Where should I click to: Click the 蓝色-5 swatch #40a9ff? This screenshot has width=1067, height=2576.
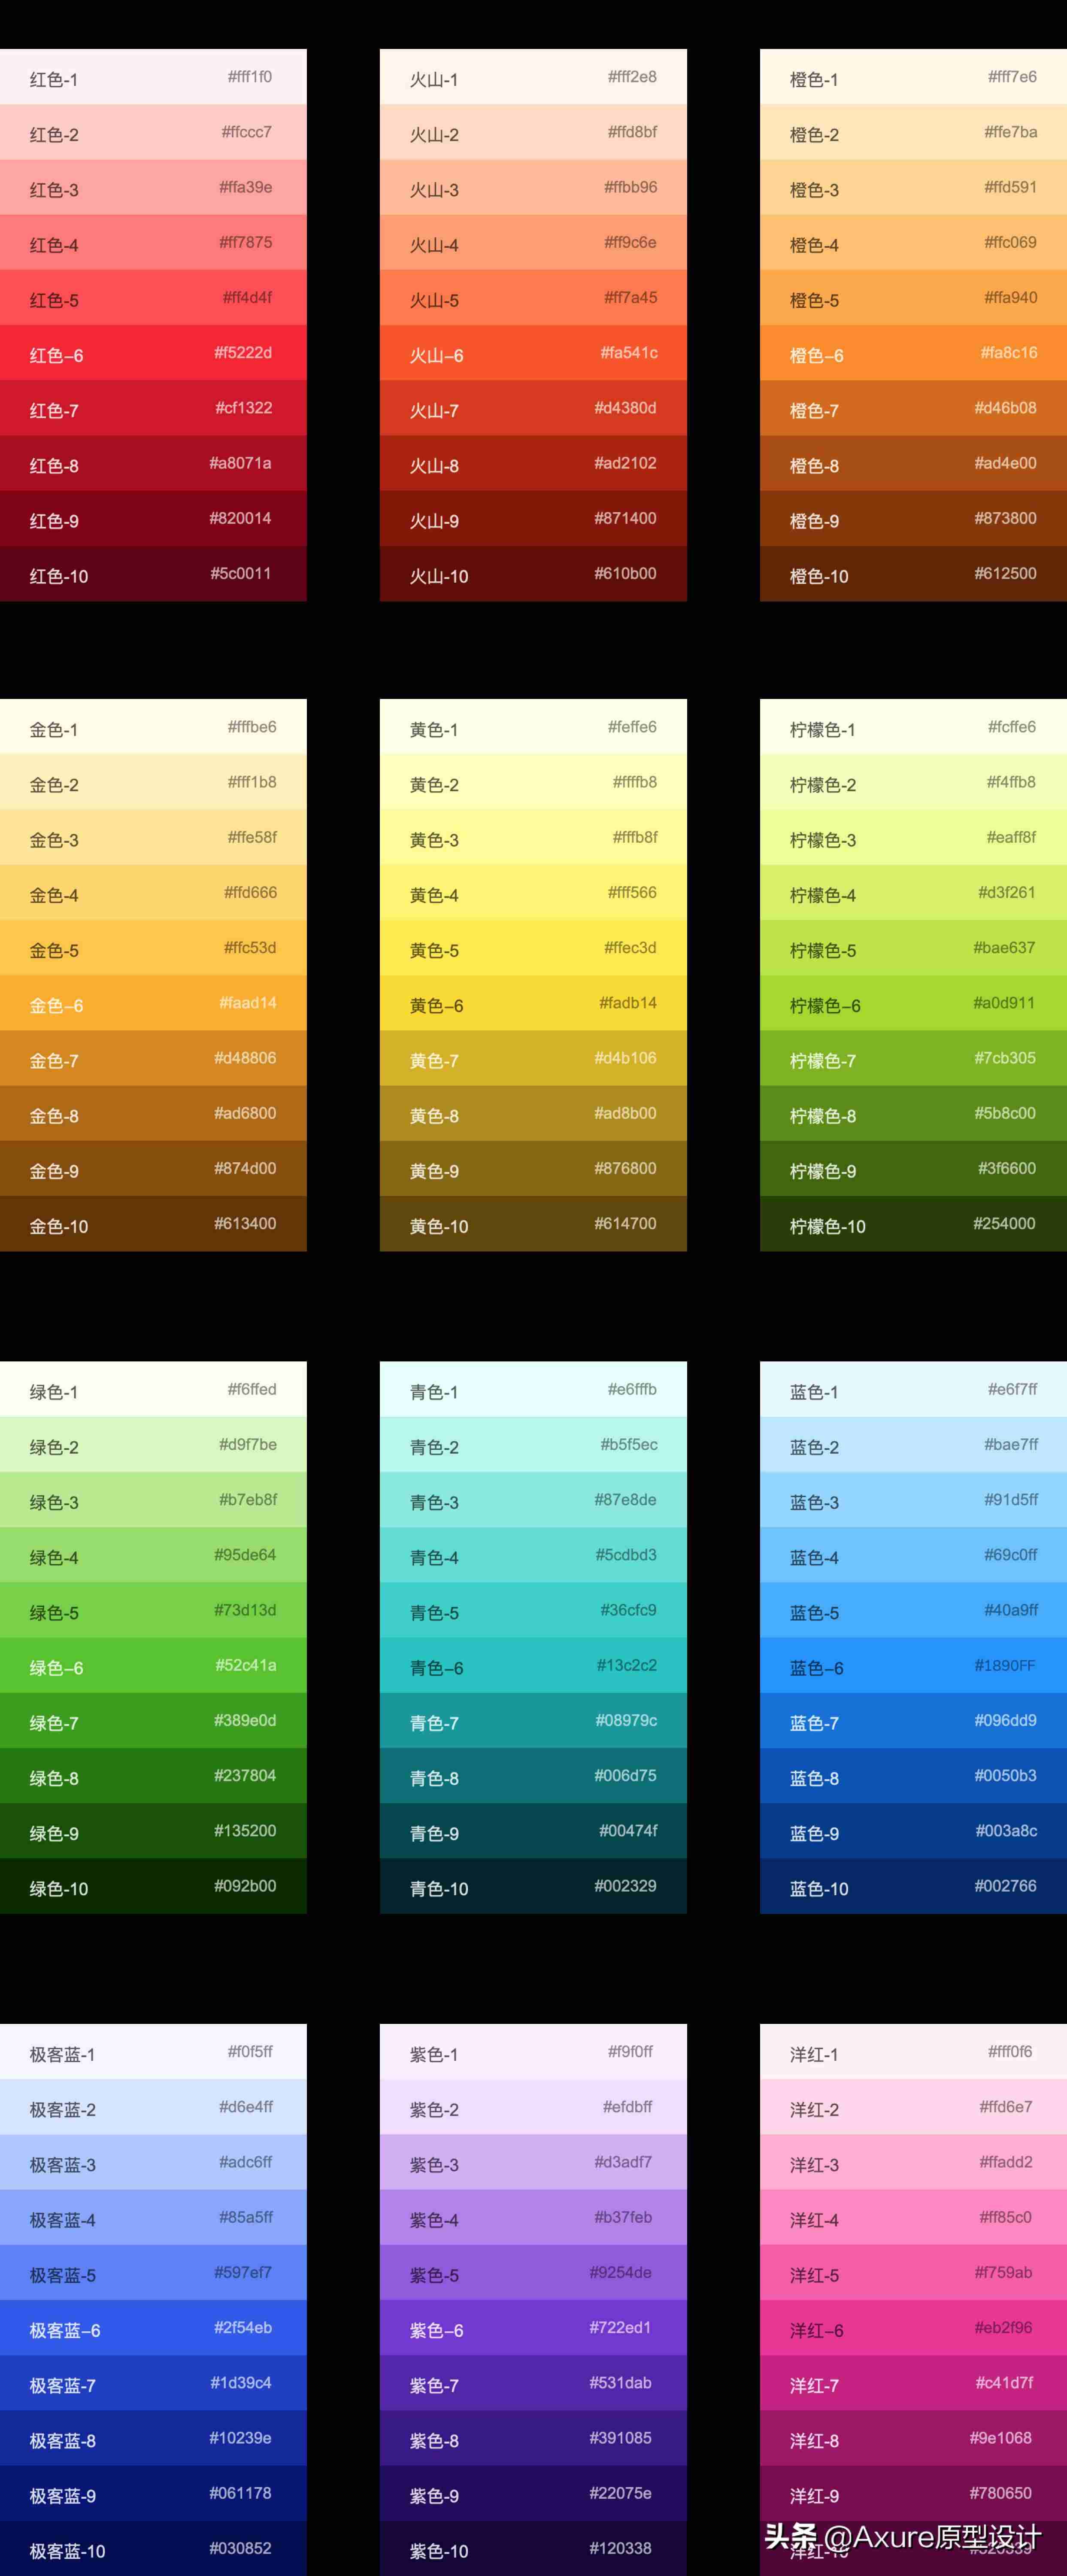(x=913, y=1610)
